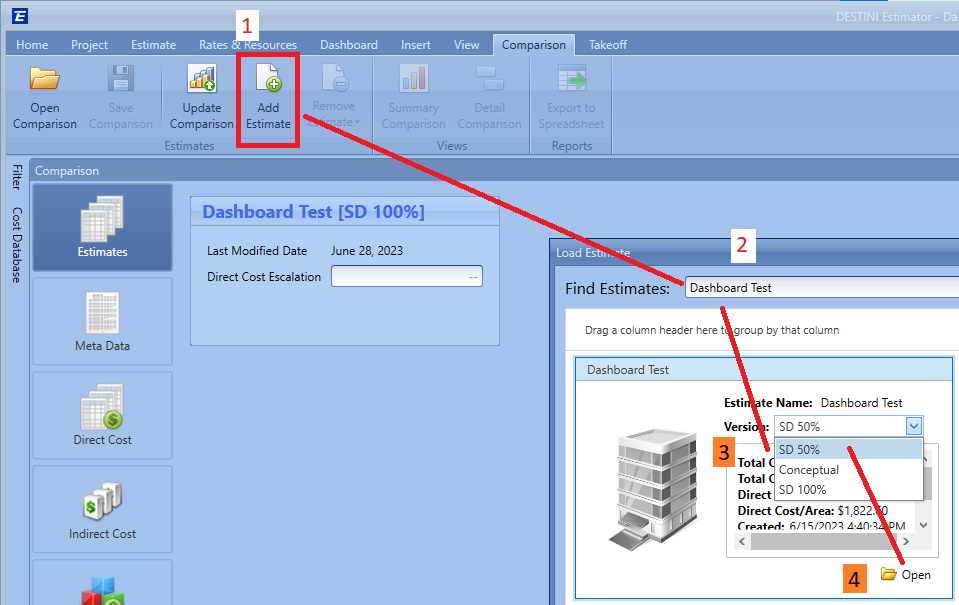This screenshot has height=605, width=959.
Task: Click the Open Comparison folder icon
Action: click(x=44, y=80)
